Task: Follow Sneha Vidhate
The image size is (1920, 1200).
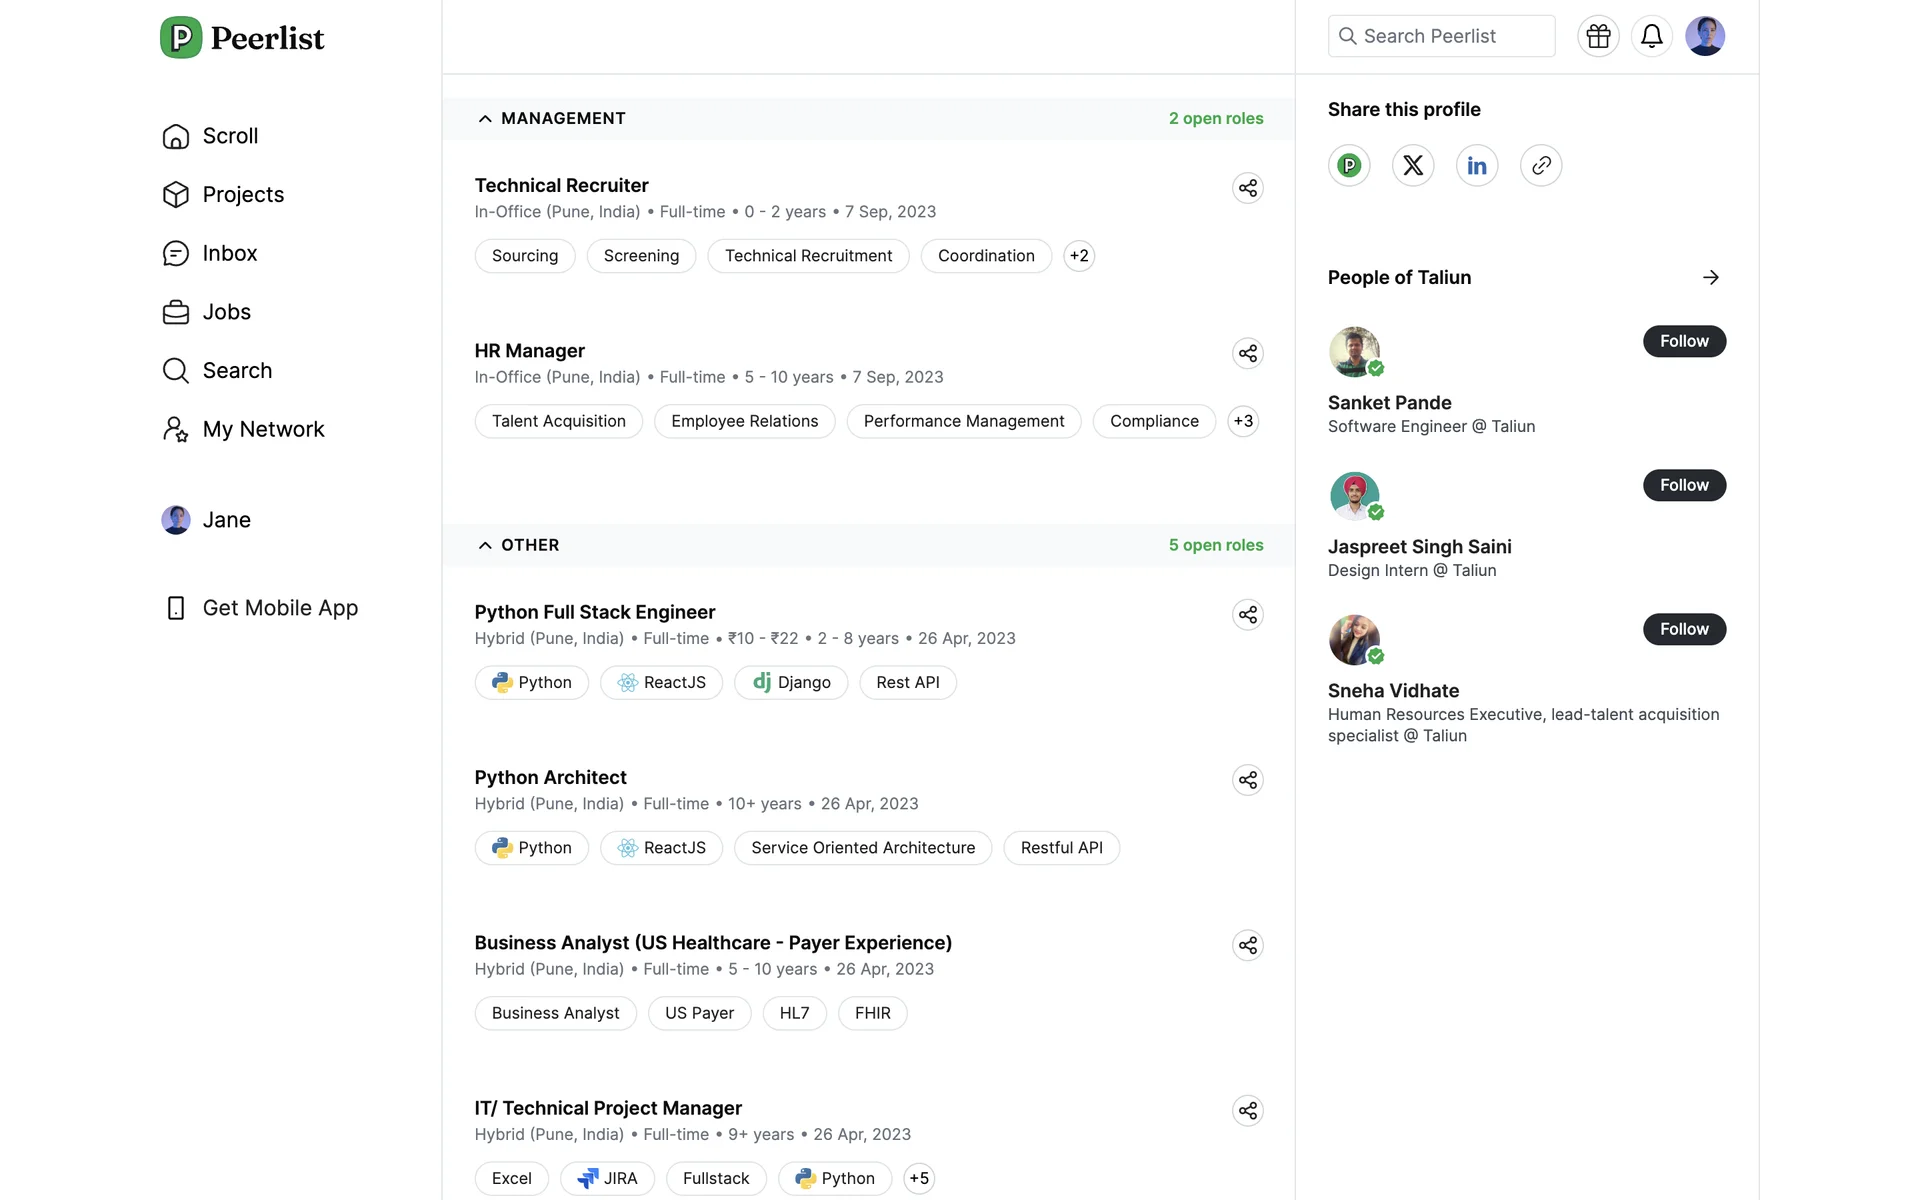Action: 1683,629
